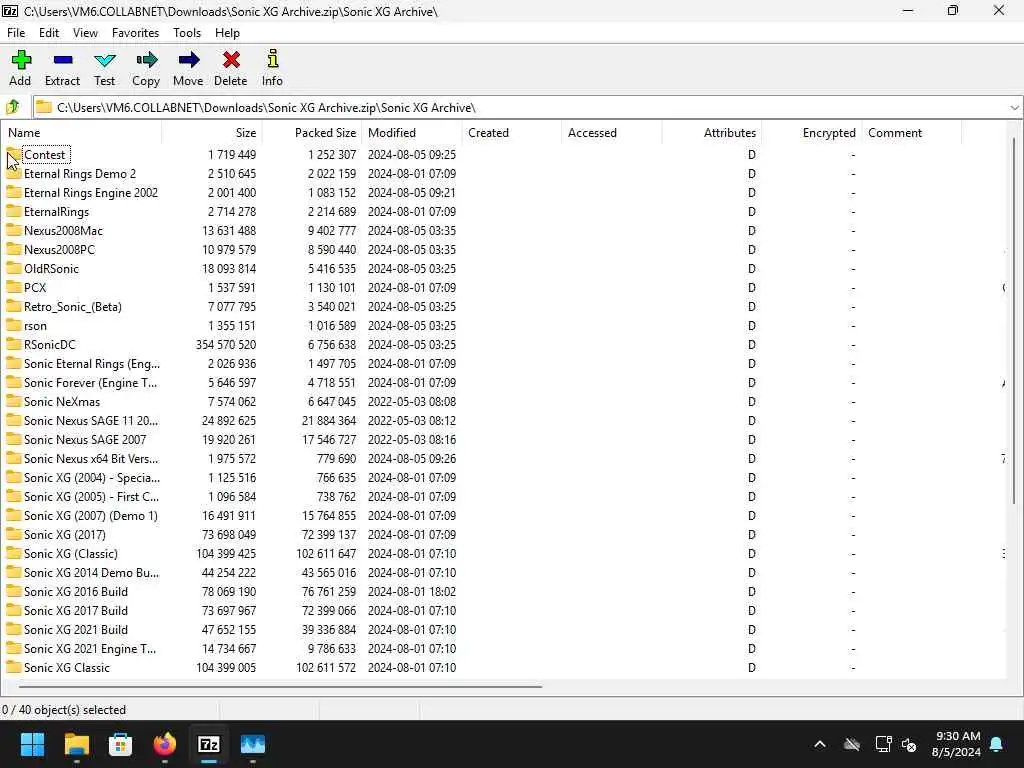Select the Sonic XG 2021 Build folder

pyautogui.click(x=76, y=630)
